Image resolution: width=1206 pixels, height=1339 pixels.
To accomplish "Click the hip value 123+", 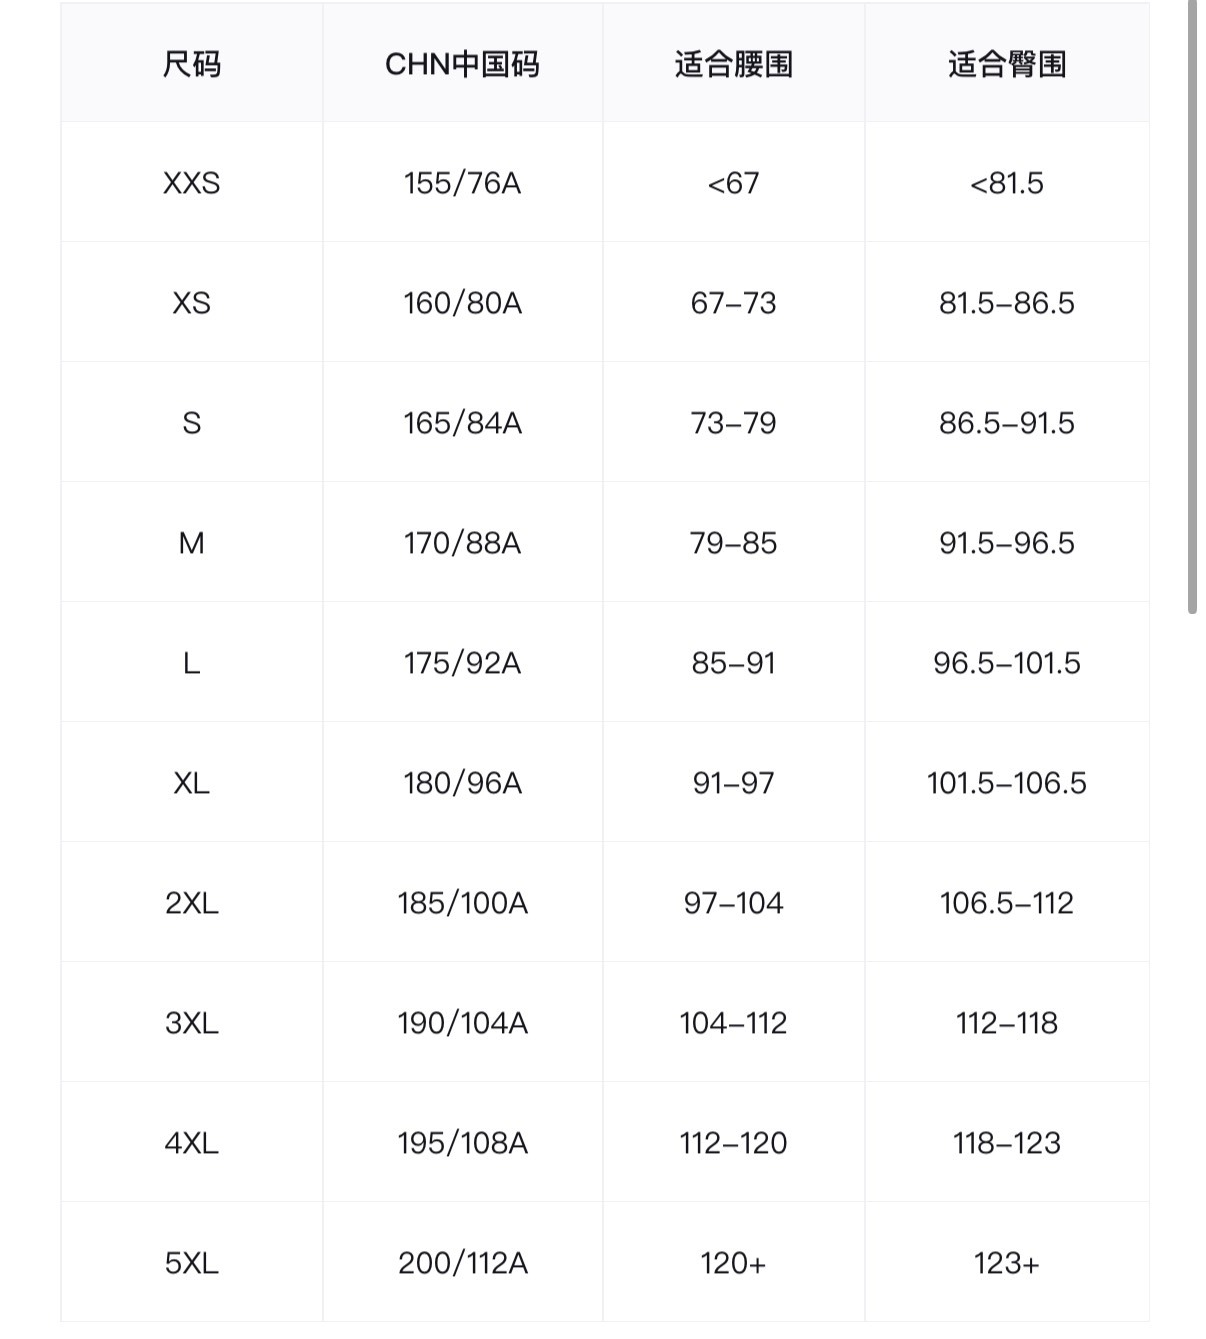I will tap(1006, 1263).
